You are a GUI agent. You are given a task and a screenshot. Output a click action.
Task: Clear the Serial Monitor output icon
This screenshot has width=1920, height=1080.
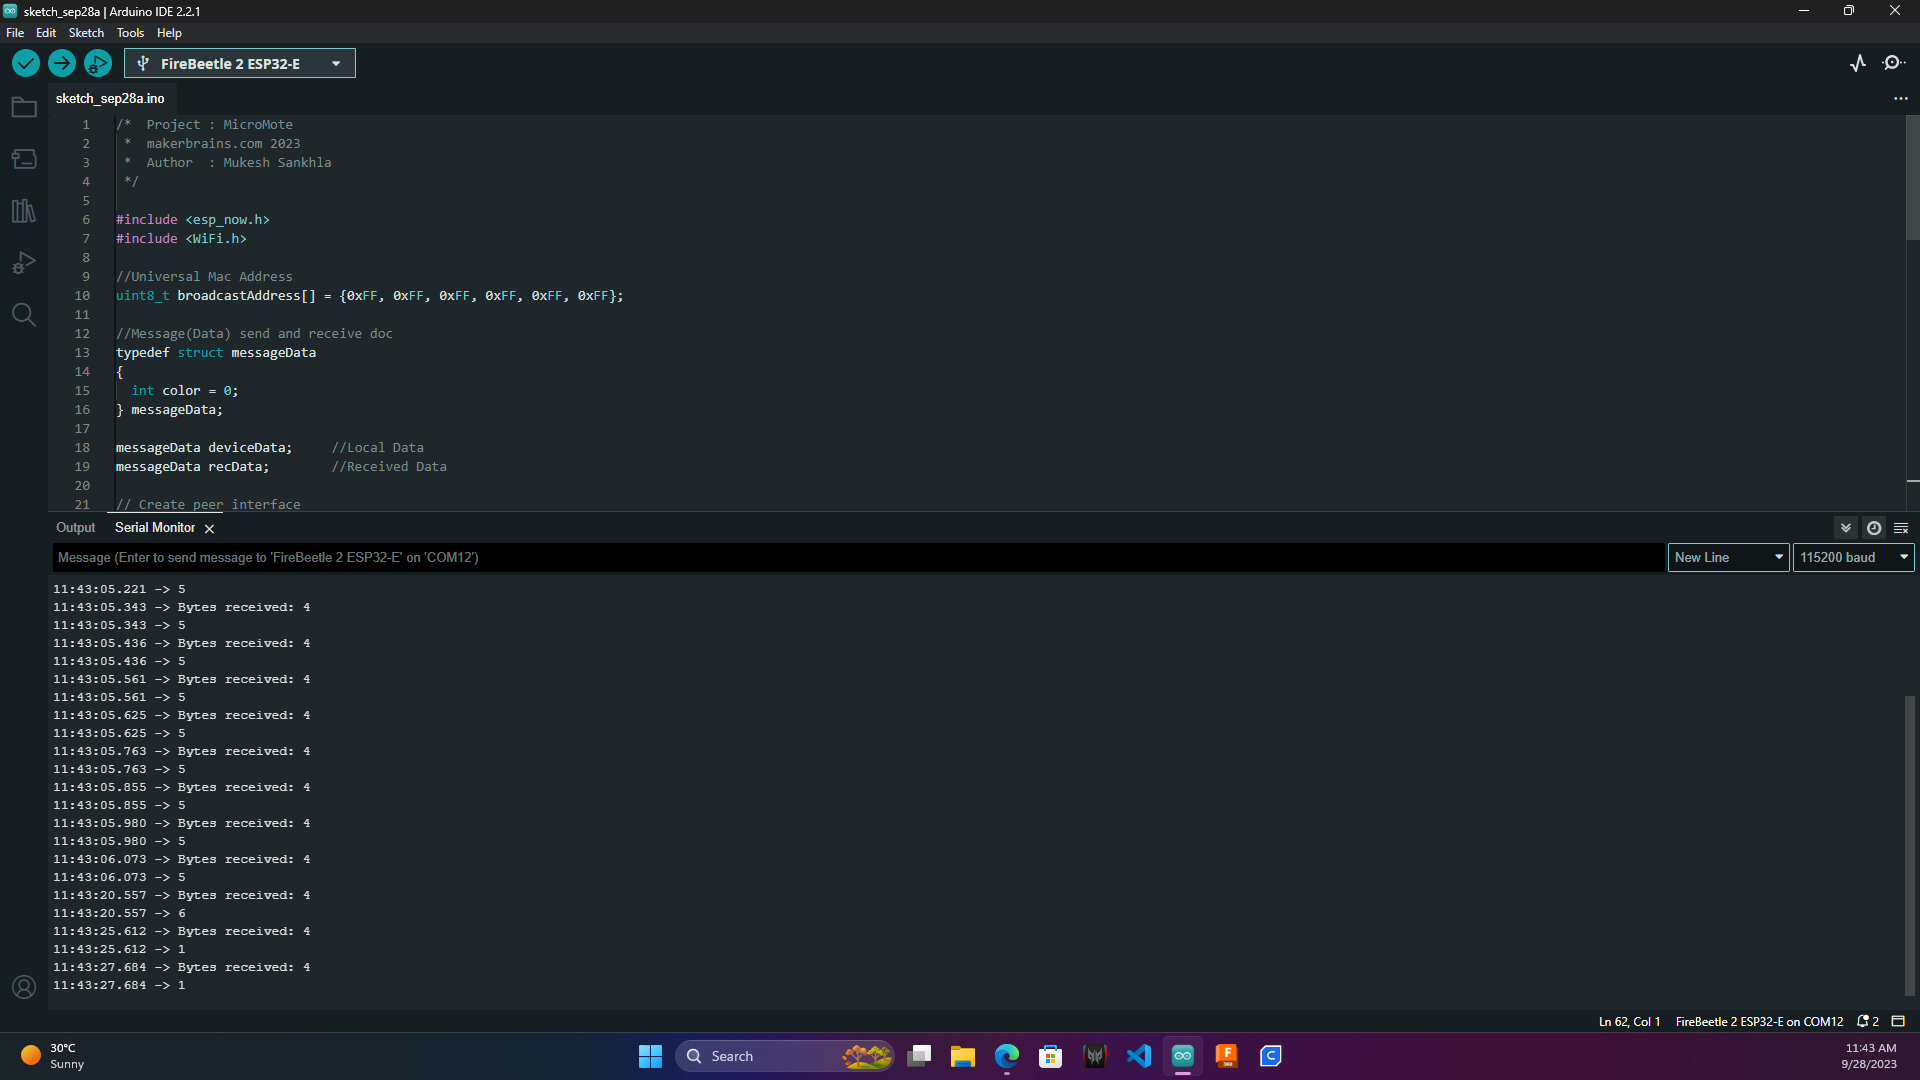pos(1900,528)
